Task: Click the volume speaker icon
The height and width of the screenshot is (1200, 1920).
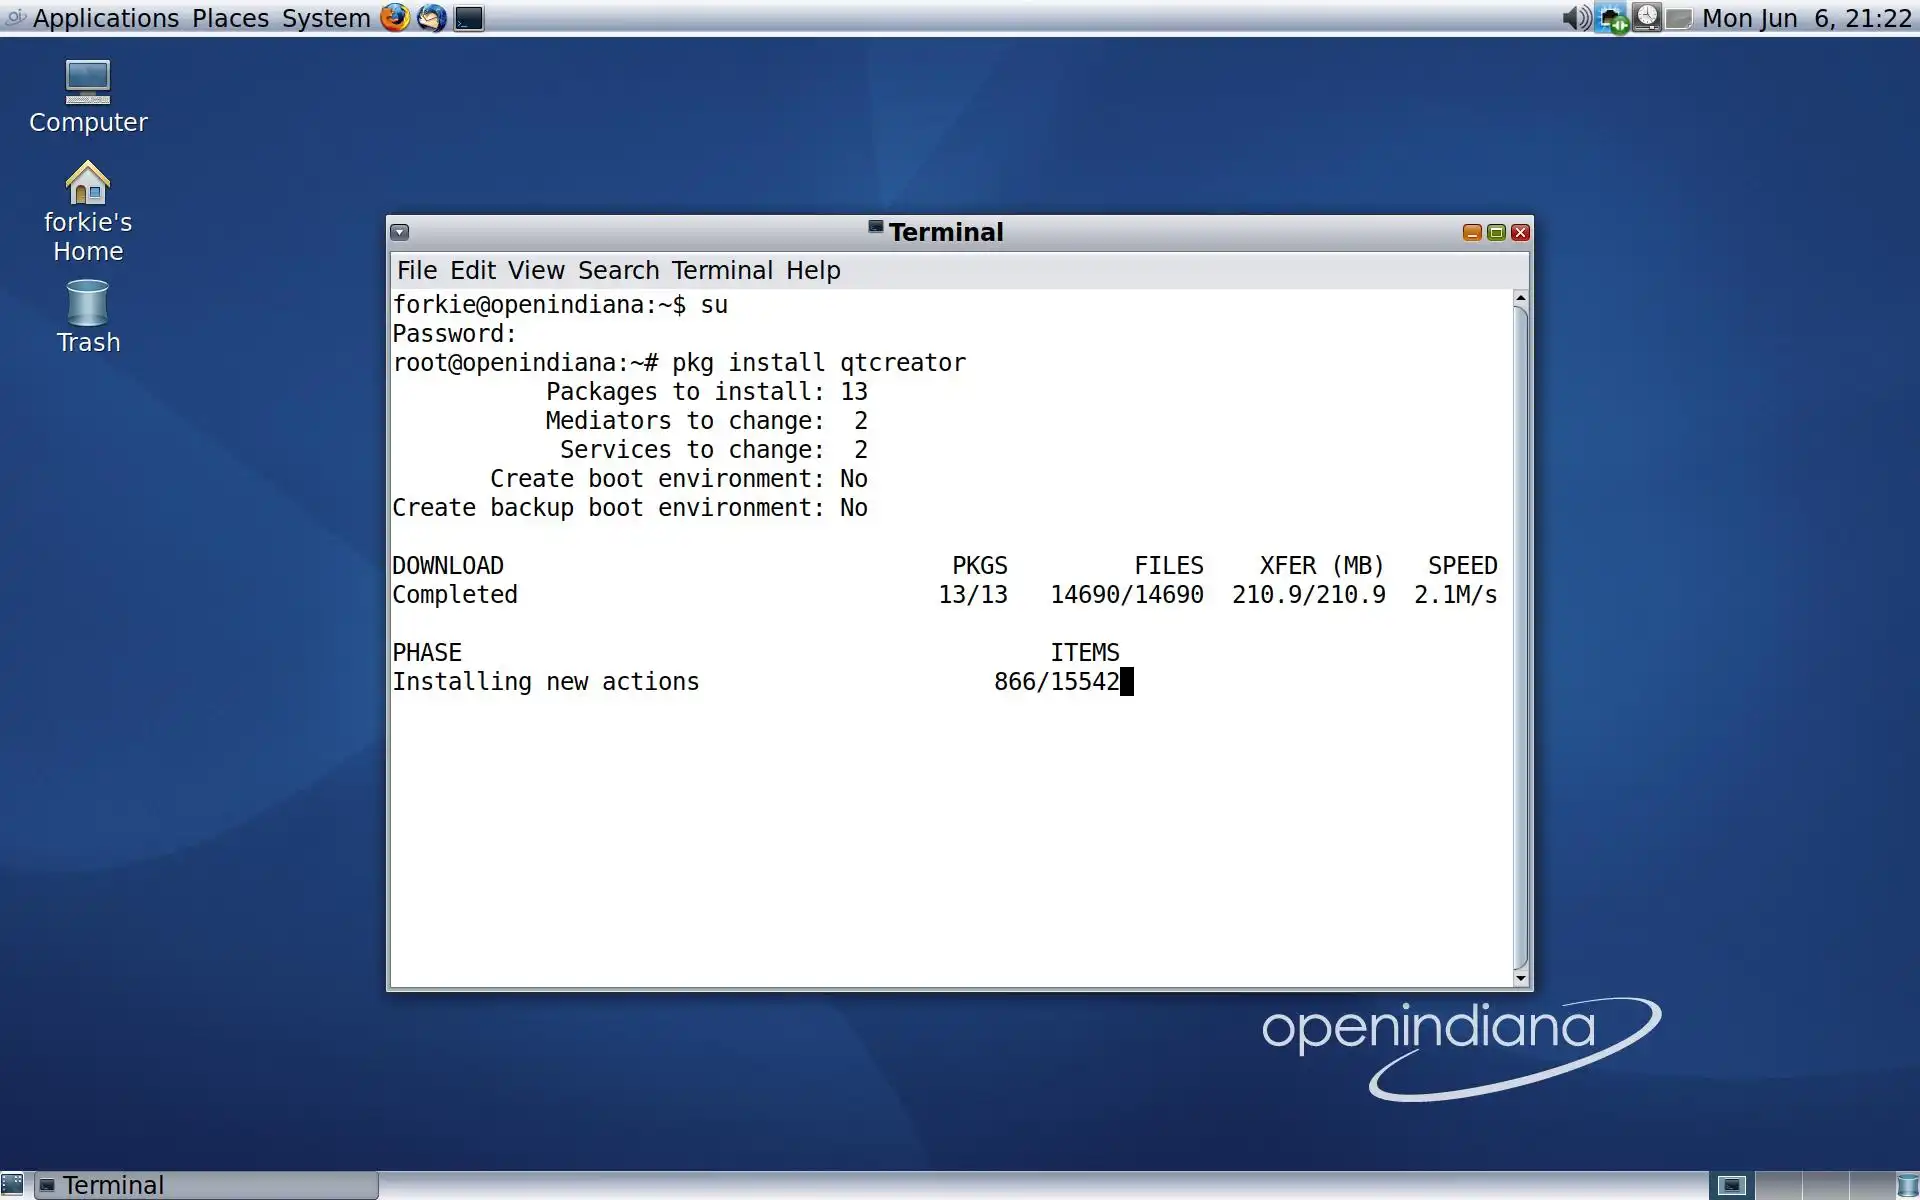Action: click(x=1576, y=18)
